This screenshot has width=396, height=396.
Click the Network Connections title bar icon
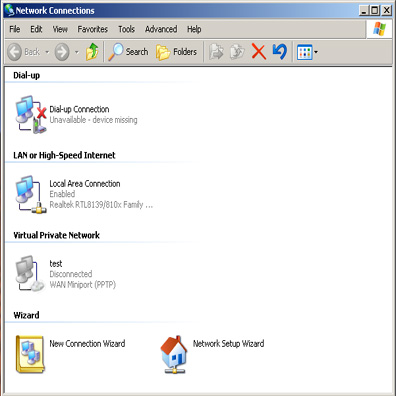pyautogui.click(x=9, y=10)
